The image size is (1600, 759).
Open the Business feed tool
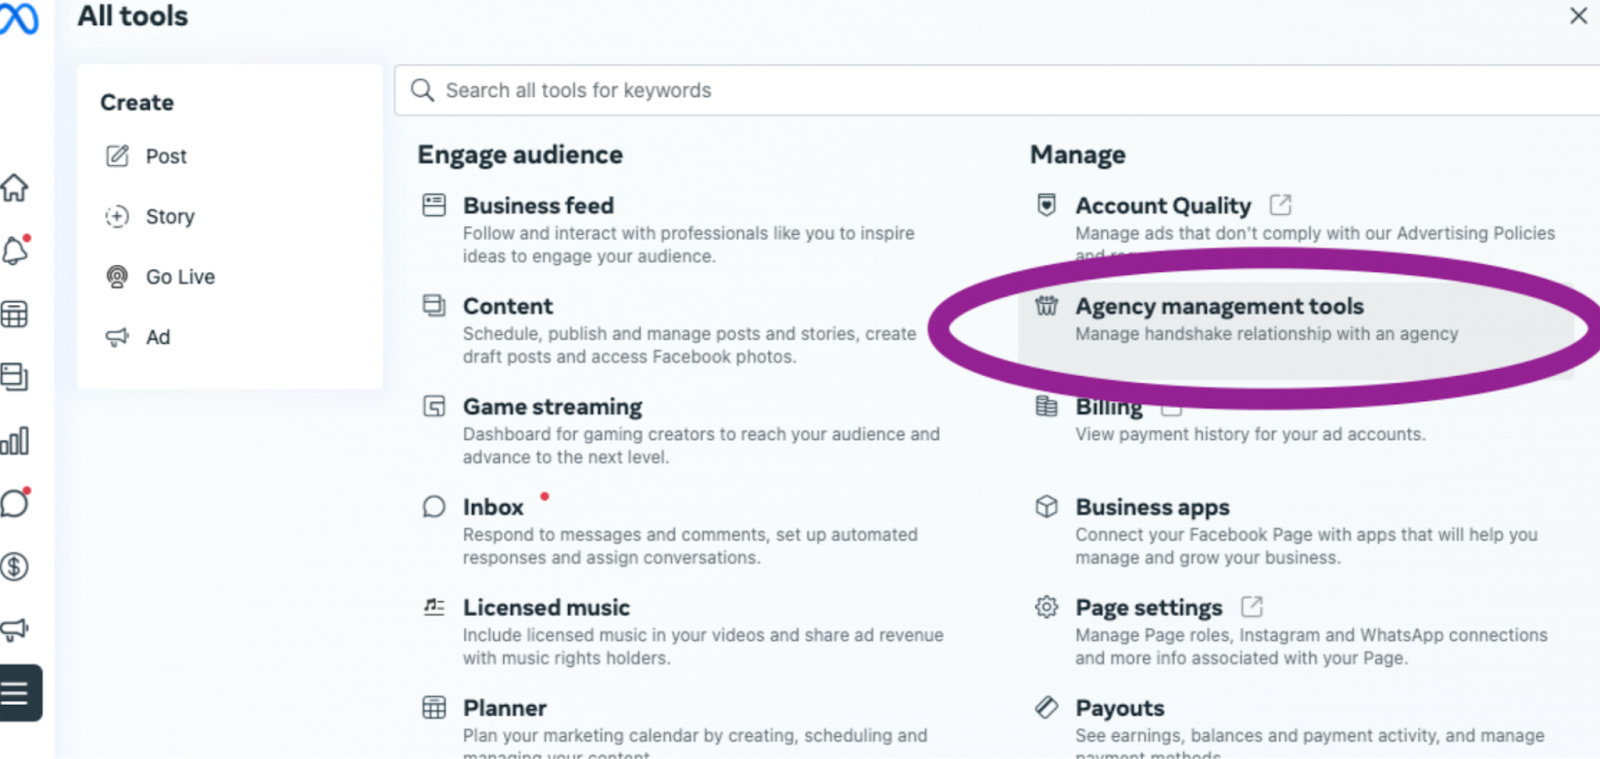point(538,206)
